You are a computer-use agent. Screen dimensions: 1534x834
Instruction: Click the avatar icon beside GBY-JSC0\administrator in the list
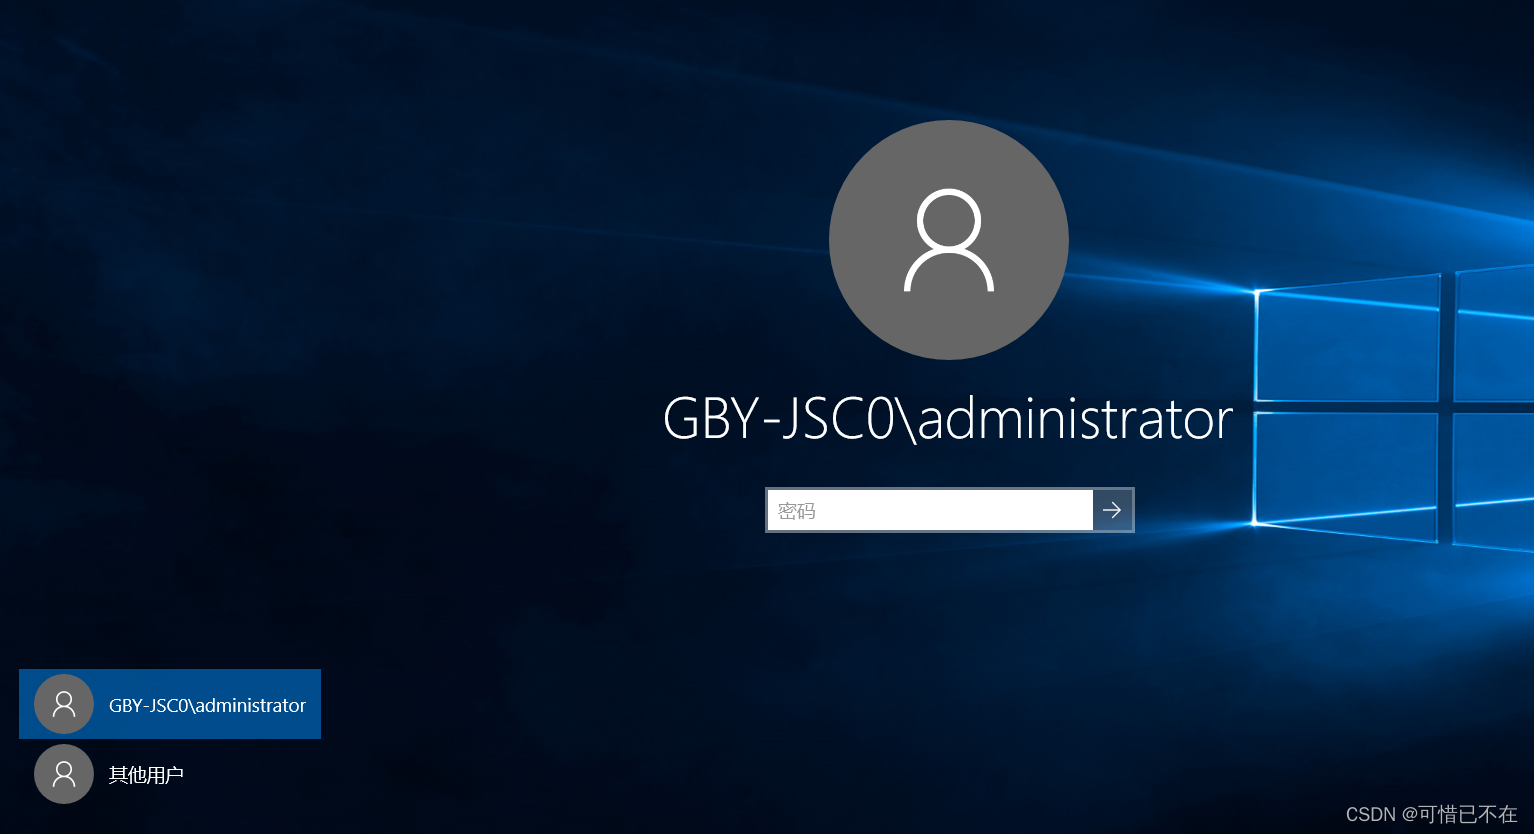(64, 704)
